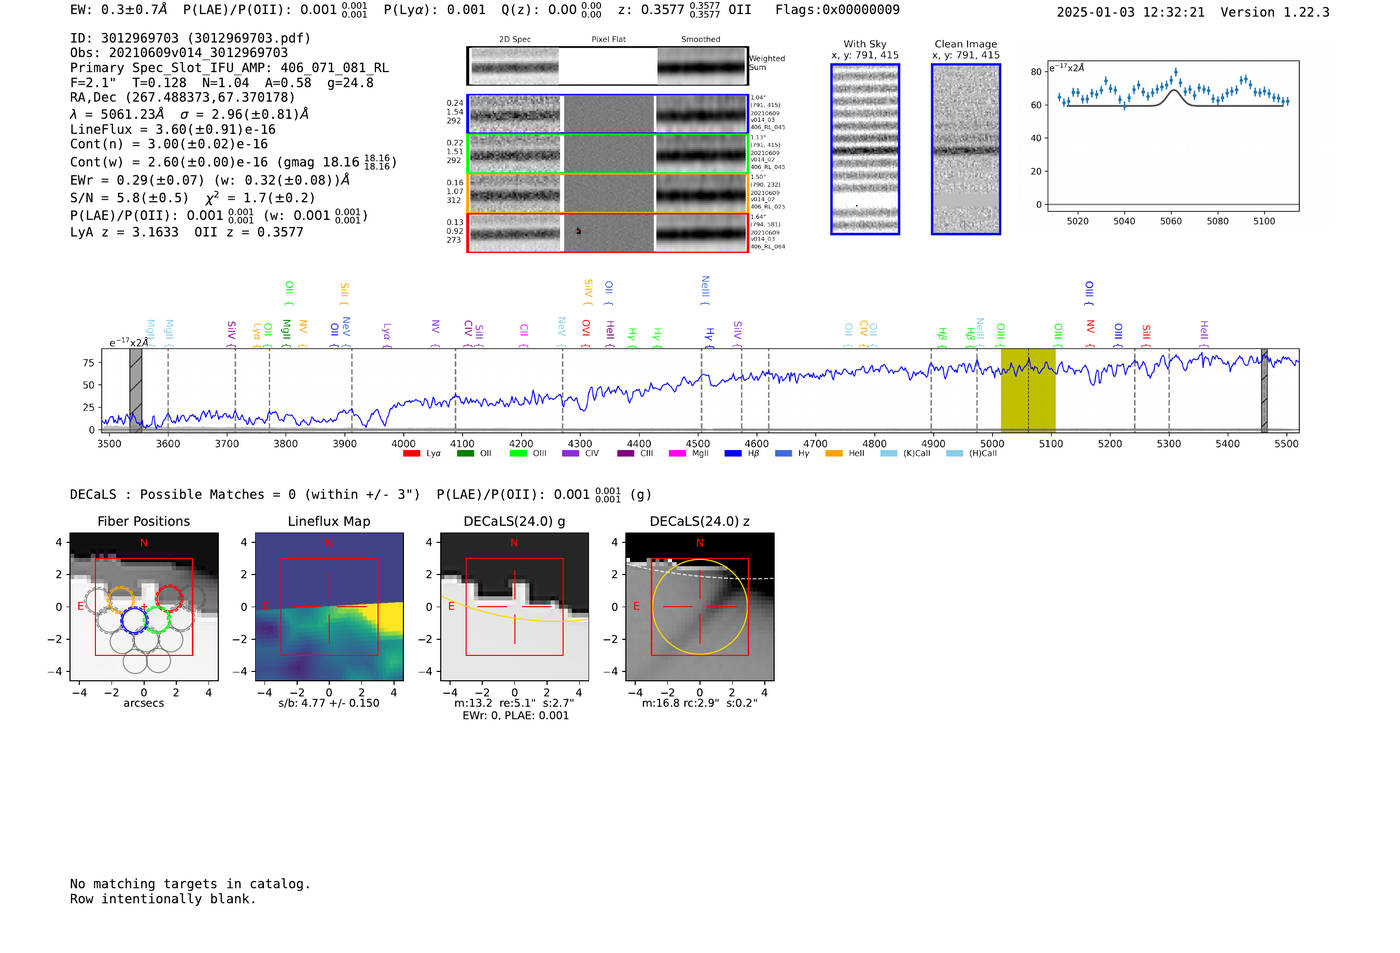Image resolution: width=1400 pixels, height=953 pixels.
Task: Click the ID: 3012969703 line
Action: [190, 38]
